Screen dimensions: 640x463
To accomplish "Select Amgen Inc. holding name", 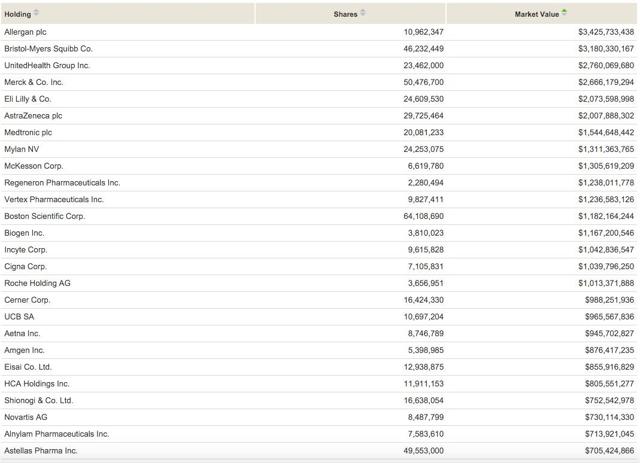I will 24,350.
